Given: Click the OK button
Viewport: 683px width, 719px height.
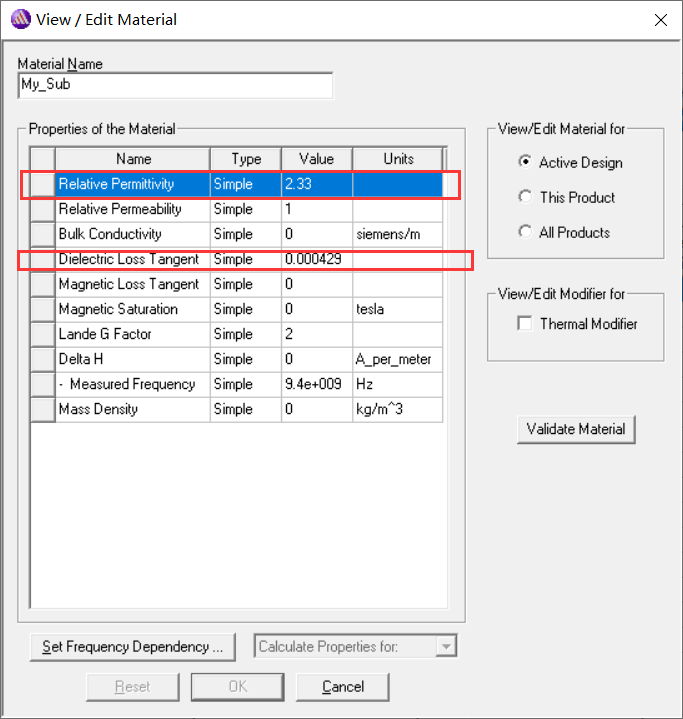Looking at the screenshot, I should [238, 687].
